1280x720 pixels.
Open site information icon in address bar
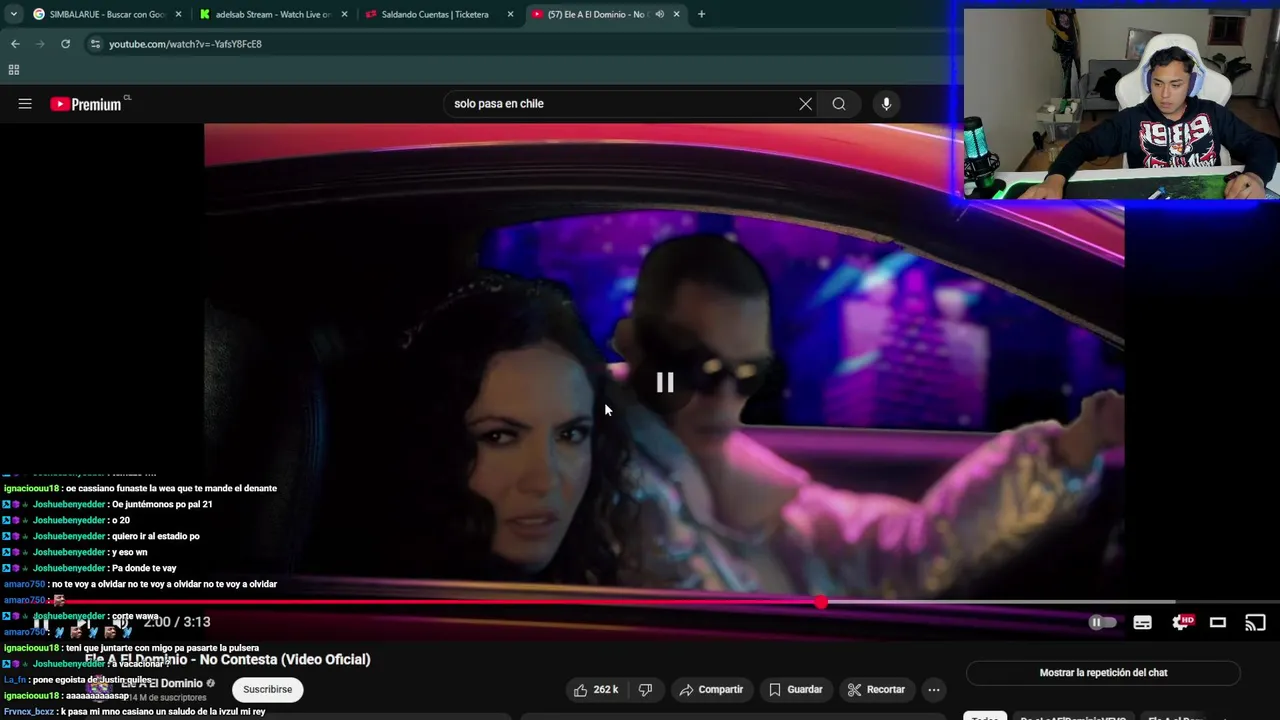[x=95, y=44]
